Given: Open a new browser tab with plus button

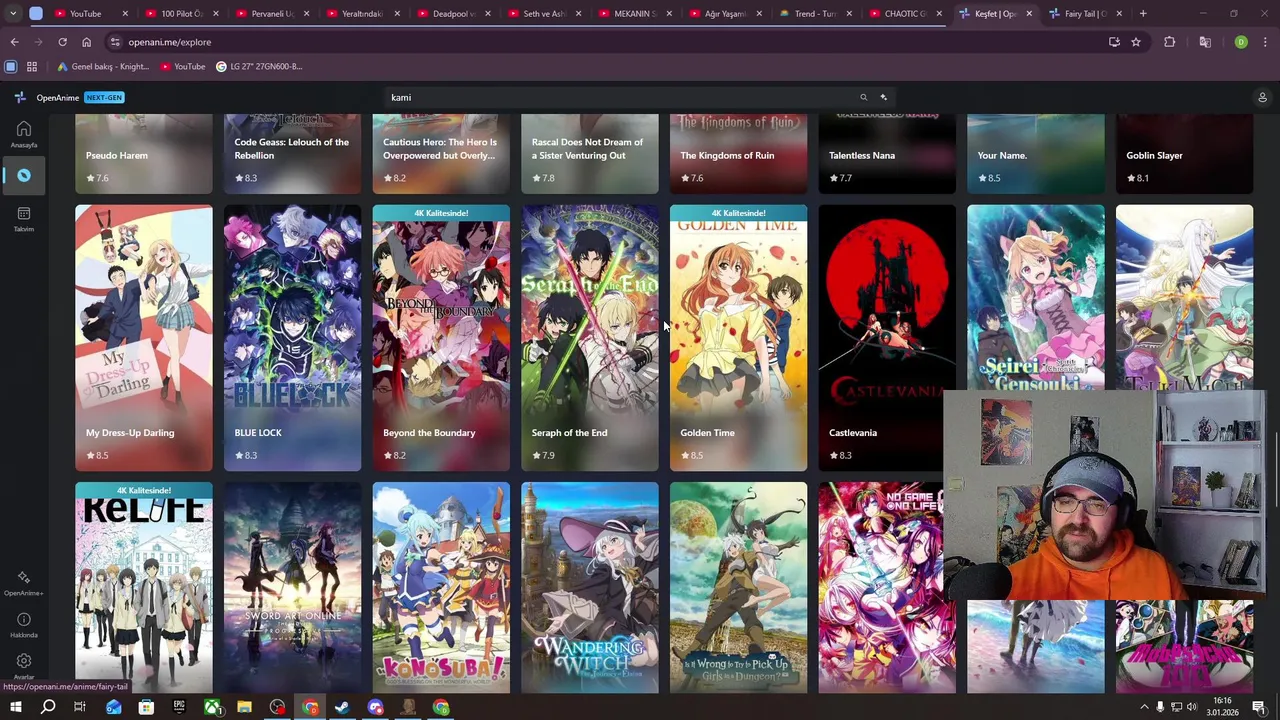Looking at the screenshot, I should point(1143,13).
